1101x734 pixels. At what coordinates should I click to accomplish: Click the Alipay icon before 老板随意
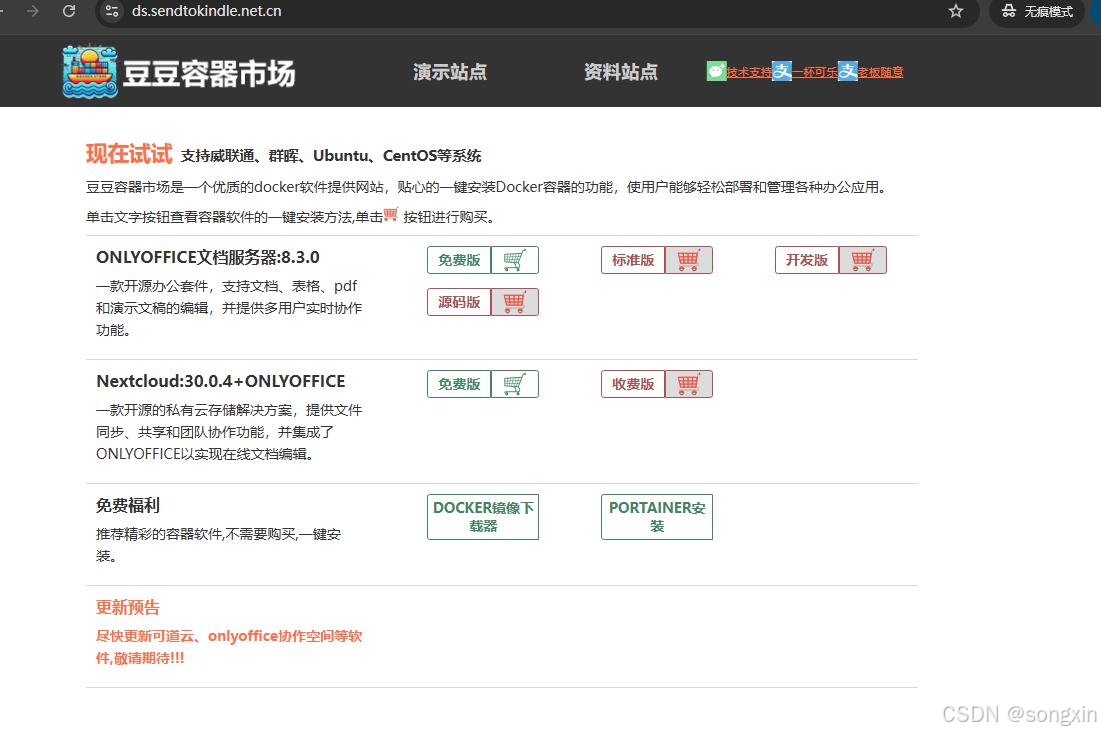pos(848,71)
